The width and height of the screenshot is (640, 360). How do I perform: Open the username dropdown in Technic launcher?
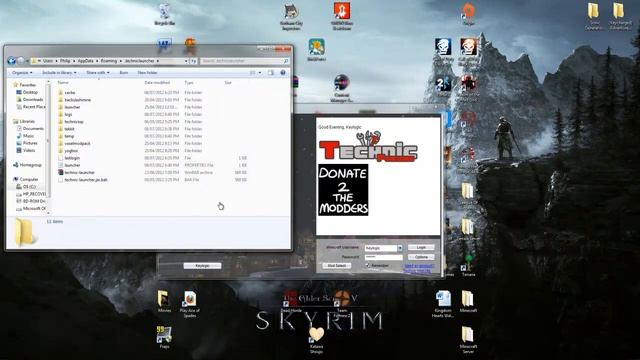tap(400, 248)
